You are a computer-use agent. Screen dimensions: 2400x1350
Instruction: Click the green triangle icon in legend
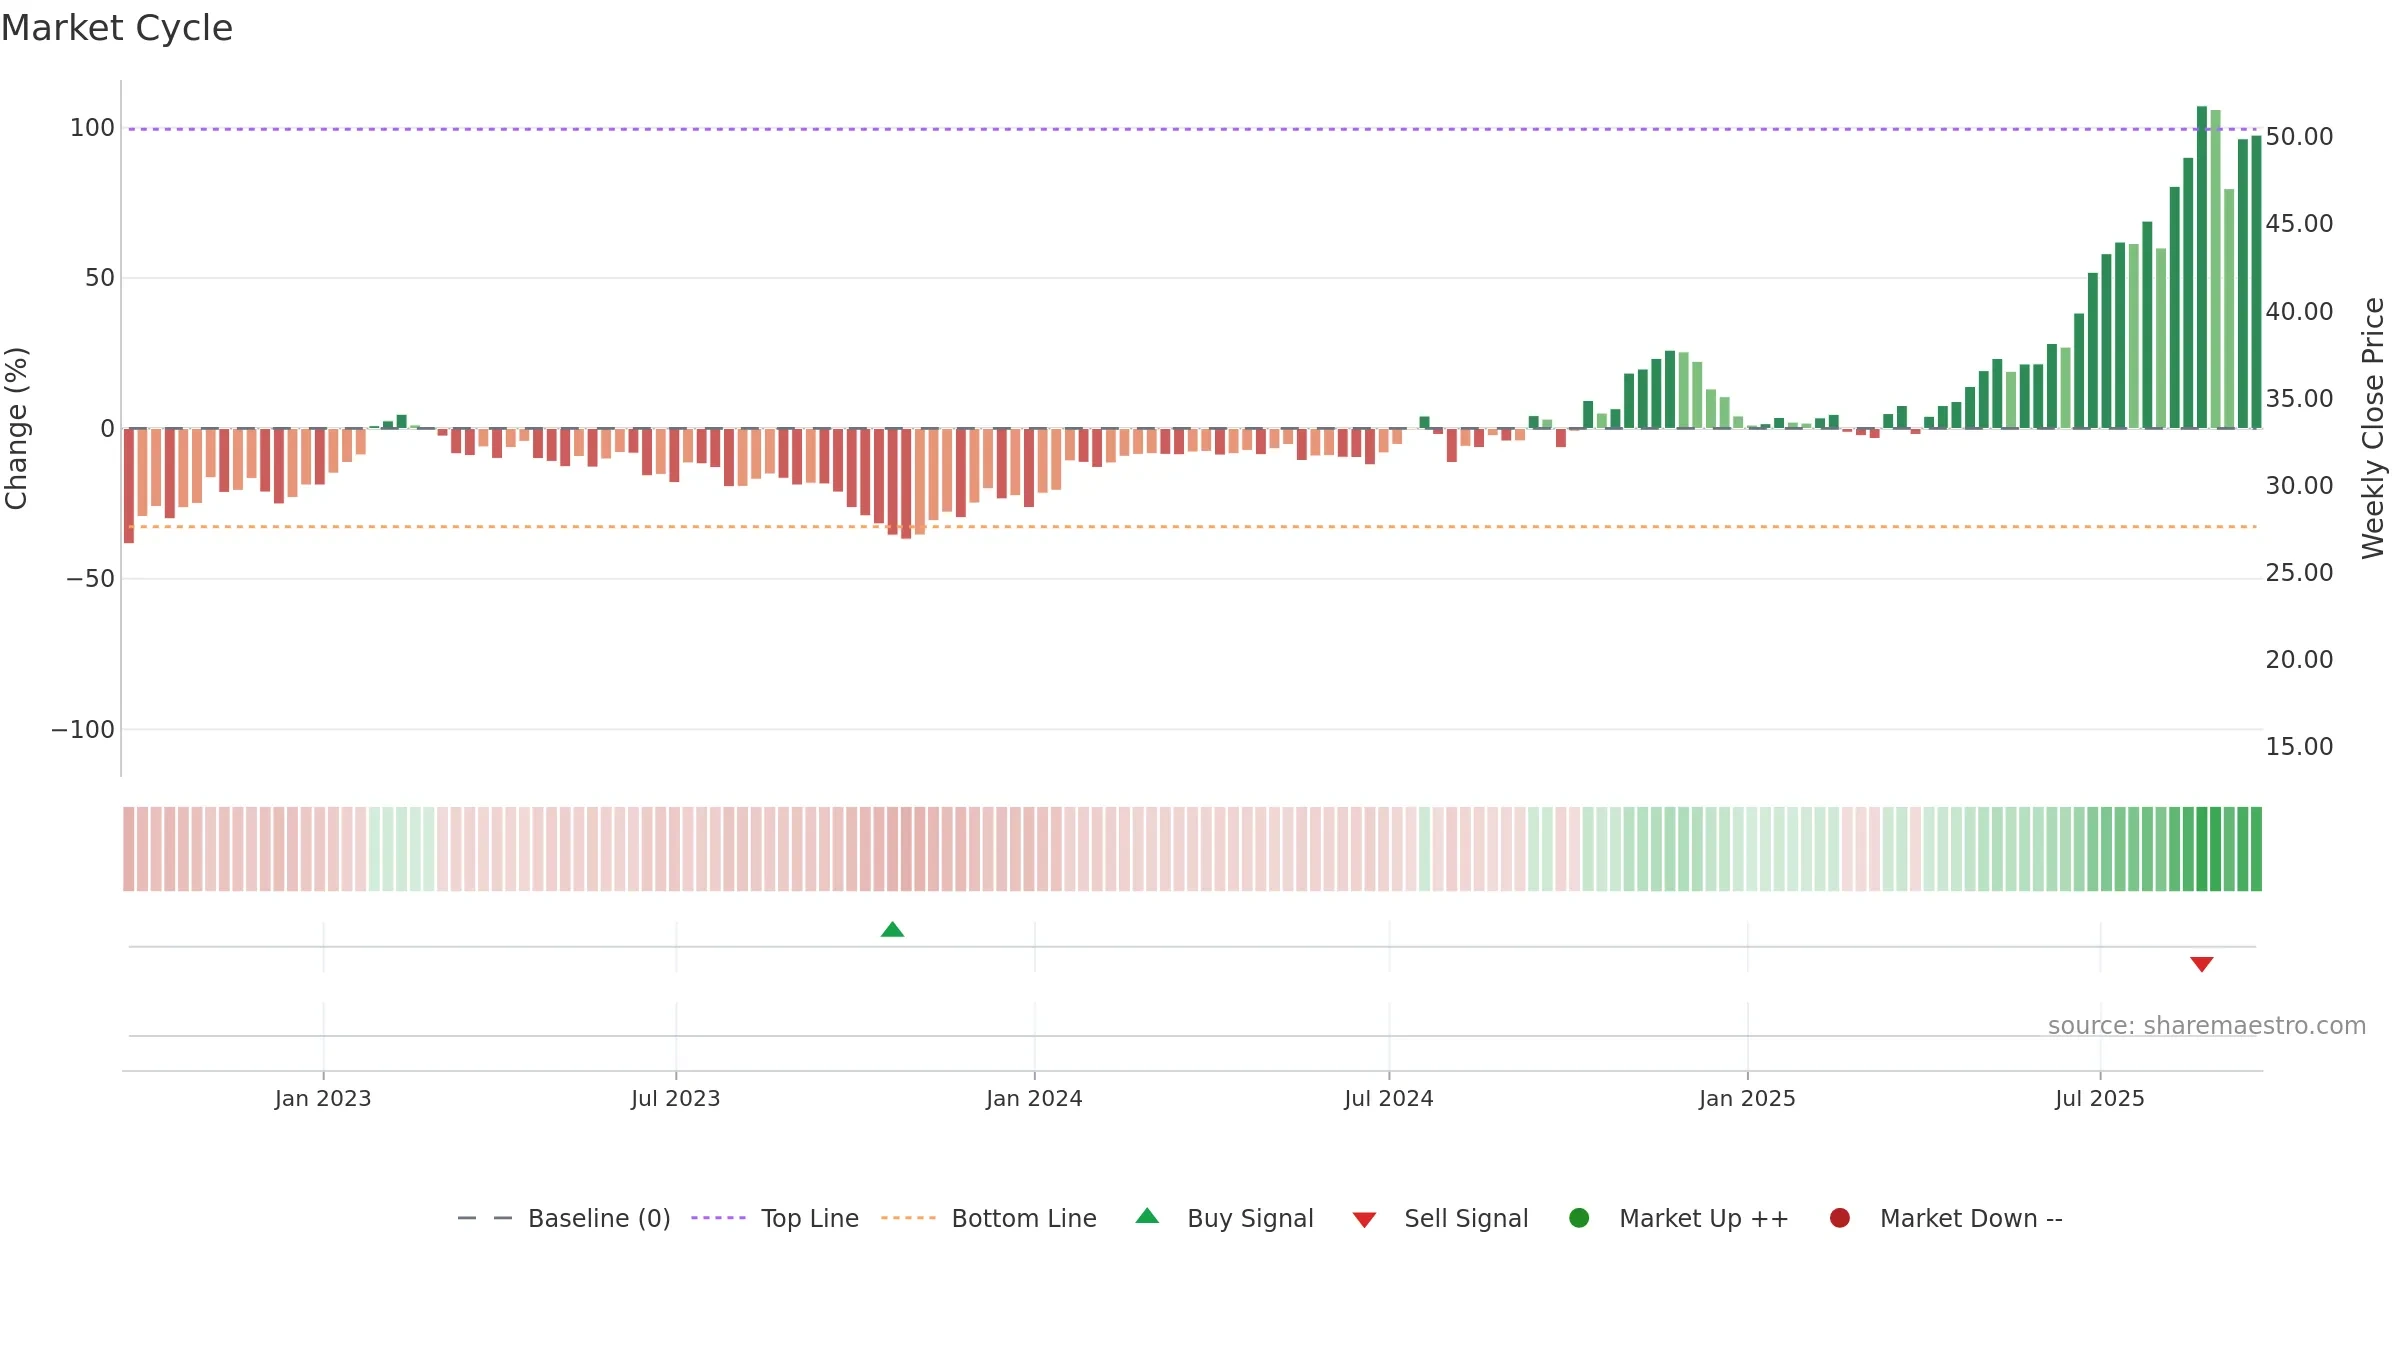pos(1147,1216)
